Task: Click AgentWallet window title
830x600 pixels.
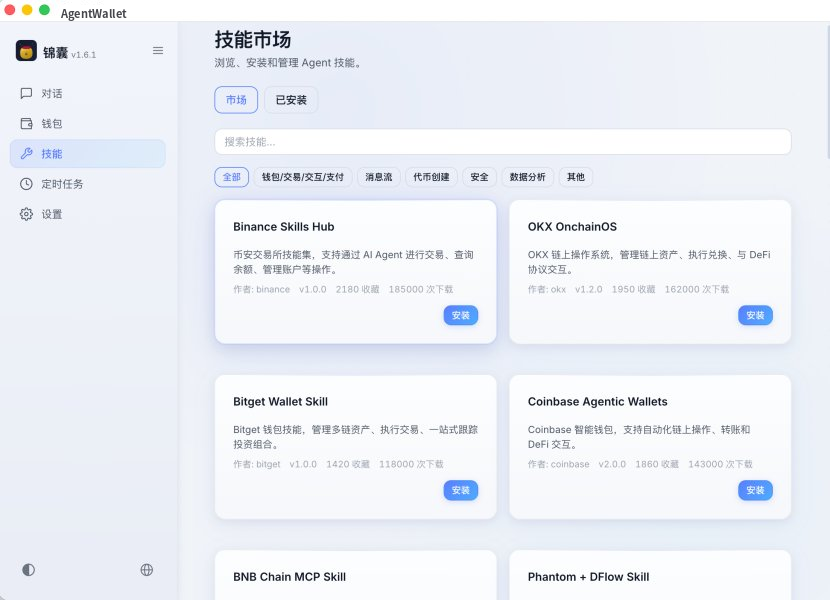Action: [x=94, y=13]
